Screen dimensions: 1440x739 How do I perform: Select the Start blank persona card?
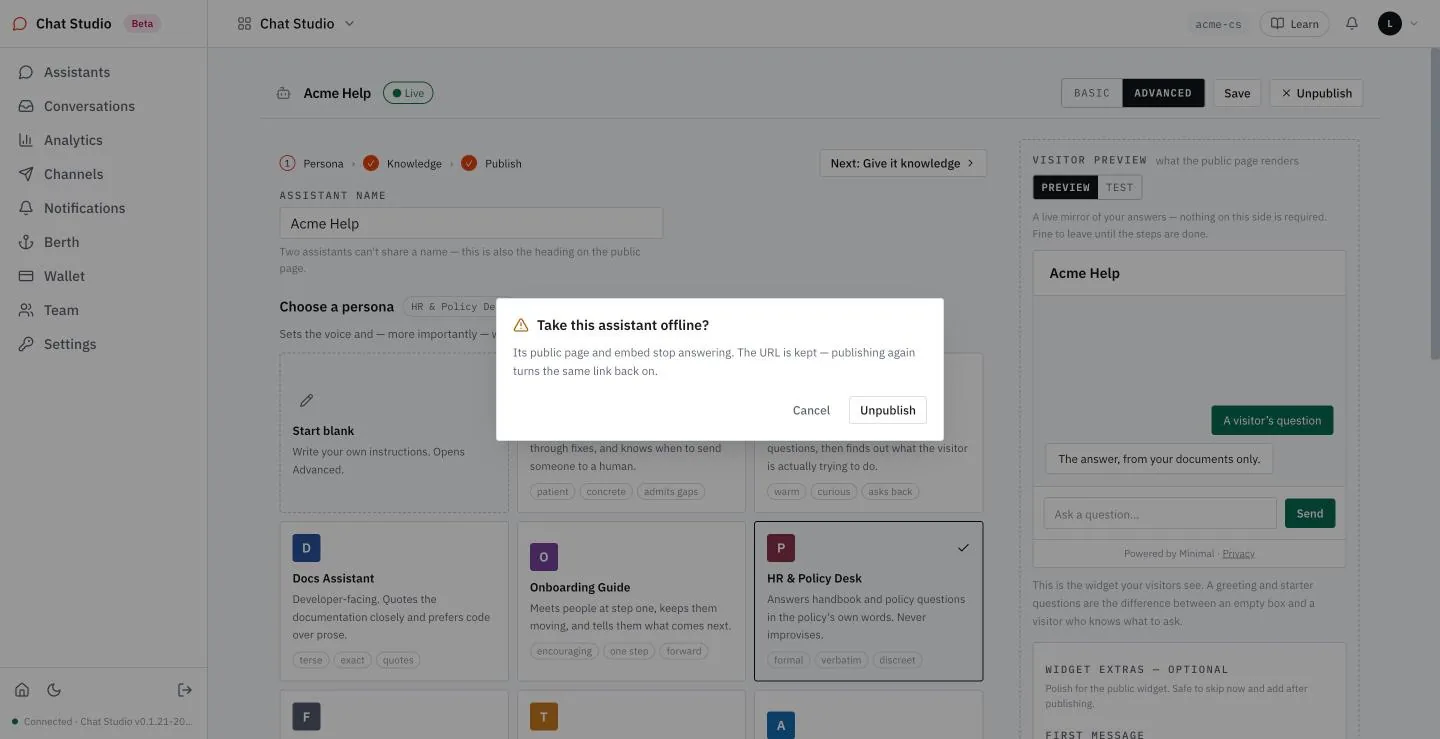coord(394,433)
